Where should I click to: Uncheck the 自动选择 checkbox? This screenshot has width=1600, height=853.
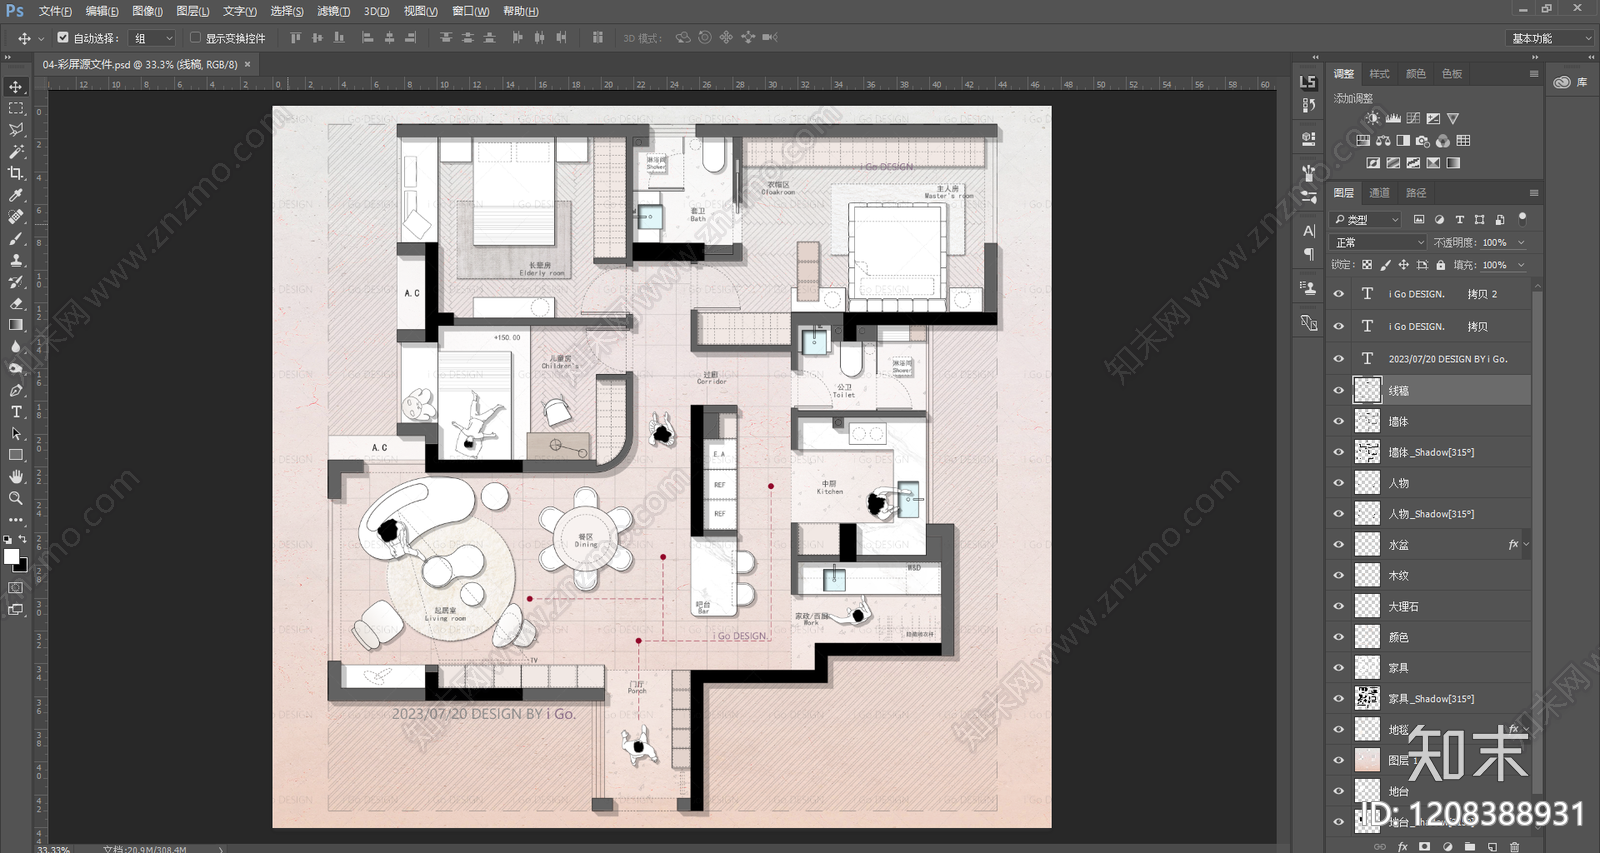pos(63,38)
